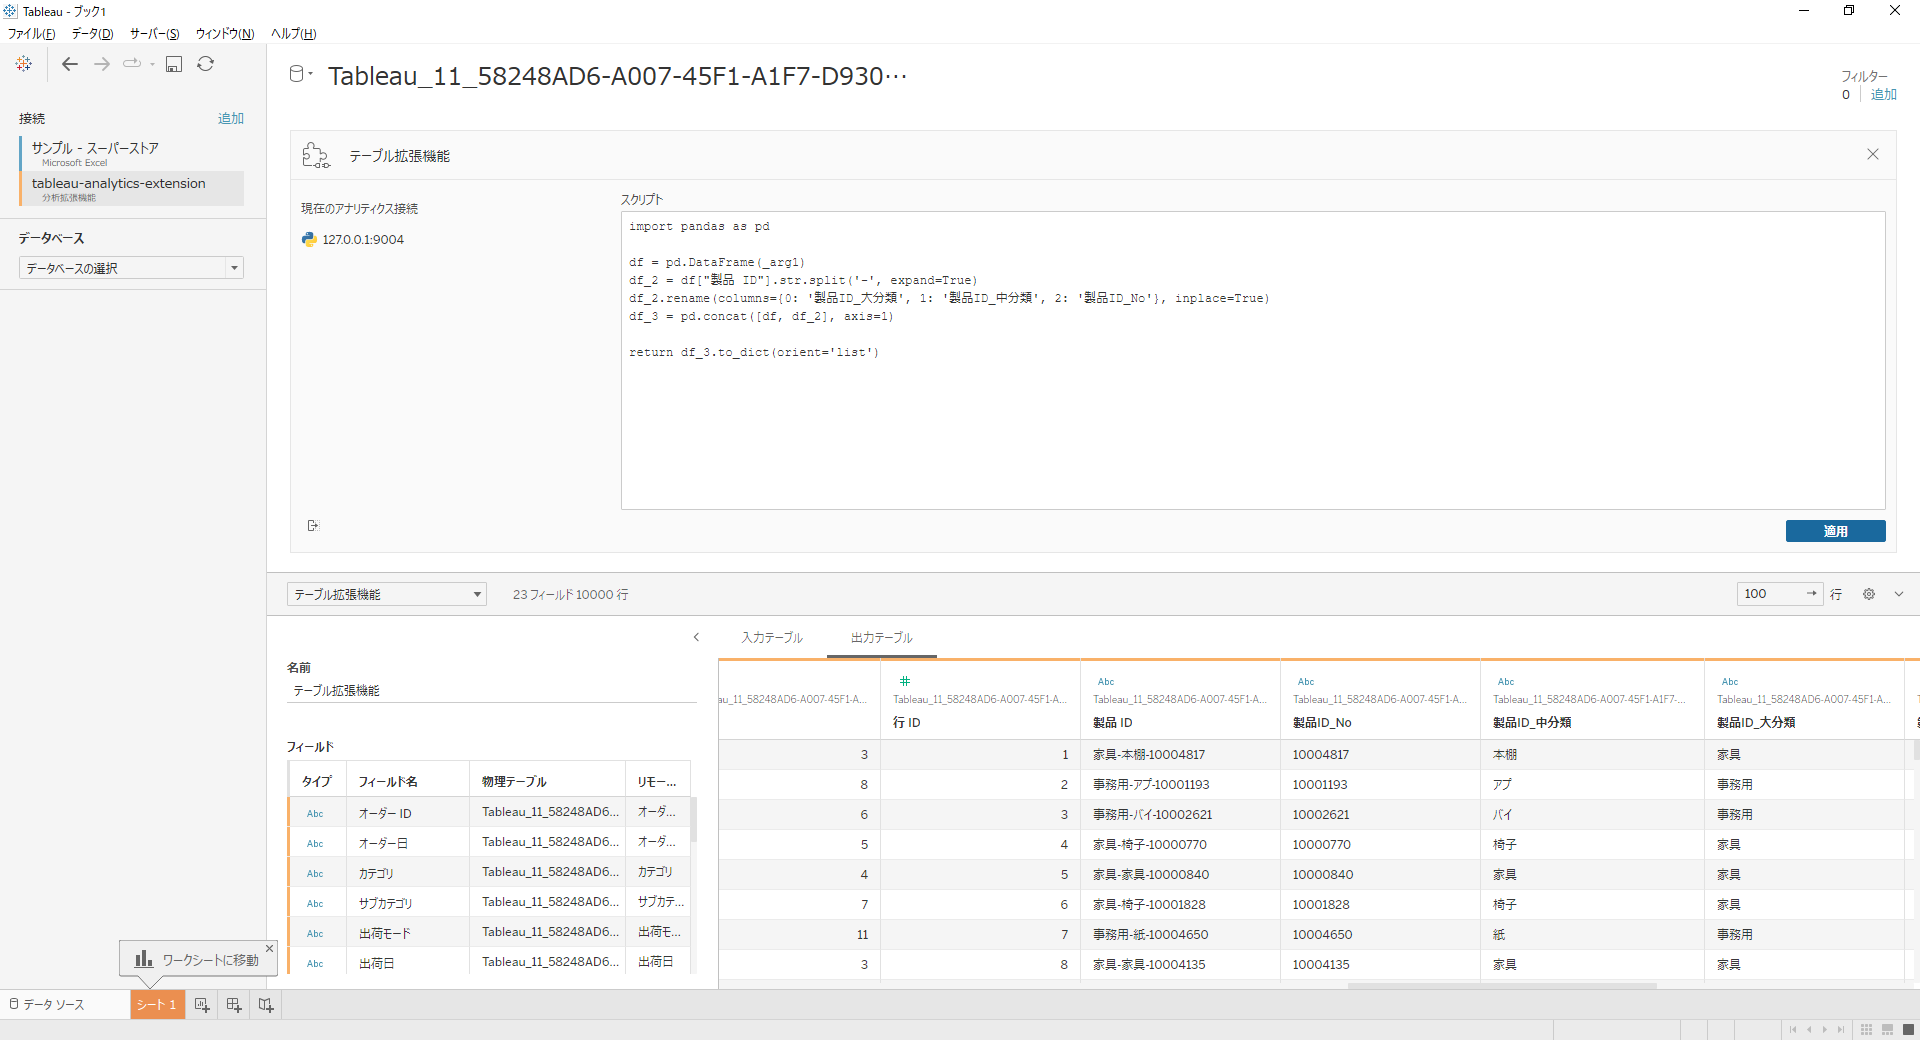Switch to the 出力テーブル tab

[881, 638]
